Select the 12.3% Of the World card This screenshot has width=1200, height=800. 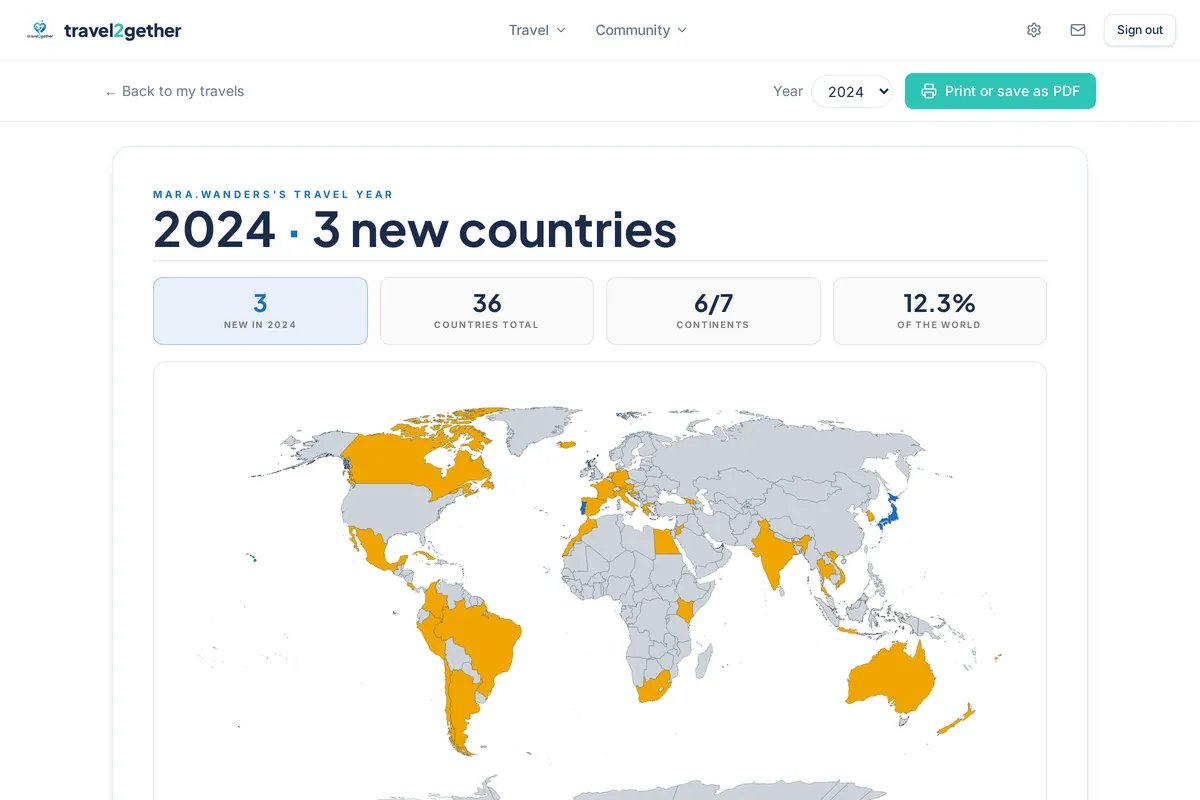[x=940, y=311]
